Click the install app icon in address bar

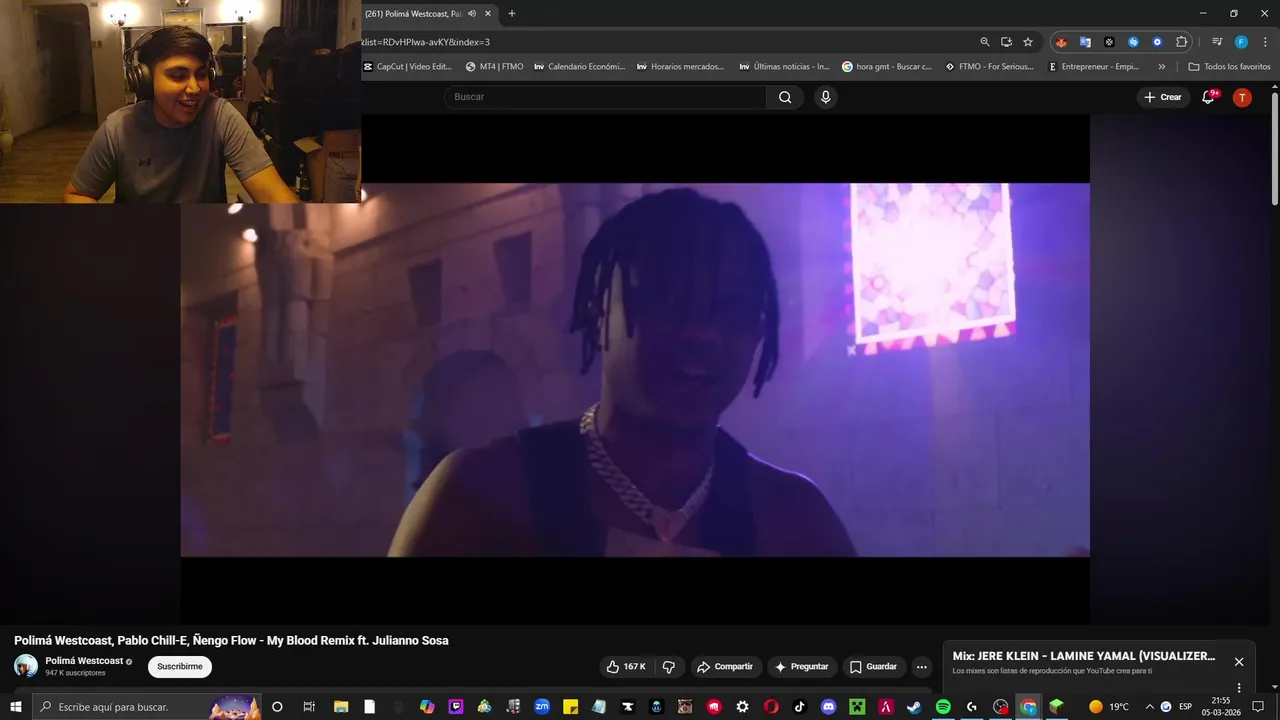point(1006,42)
